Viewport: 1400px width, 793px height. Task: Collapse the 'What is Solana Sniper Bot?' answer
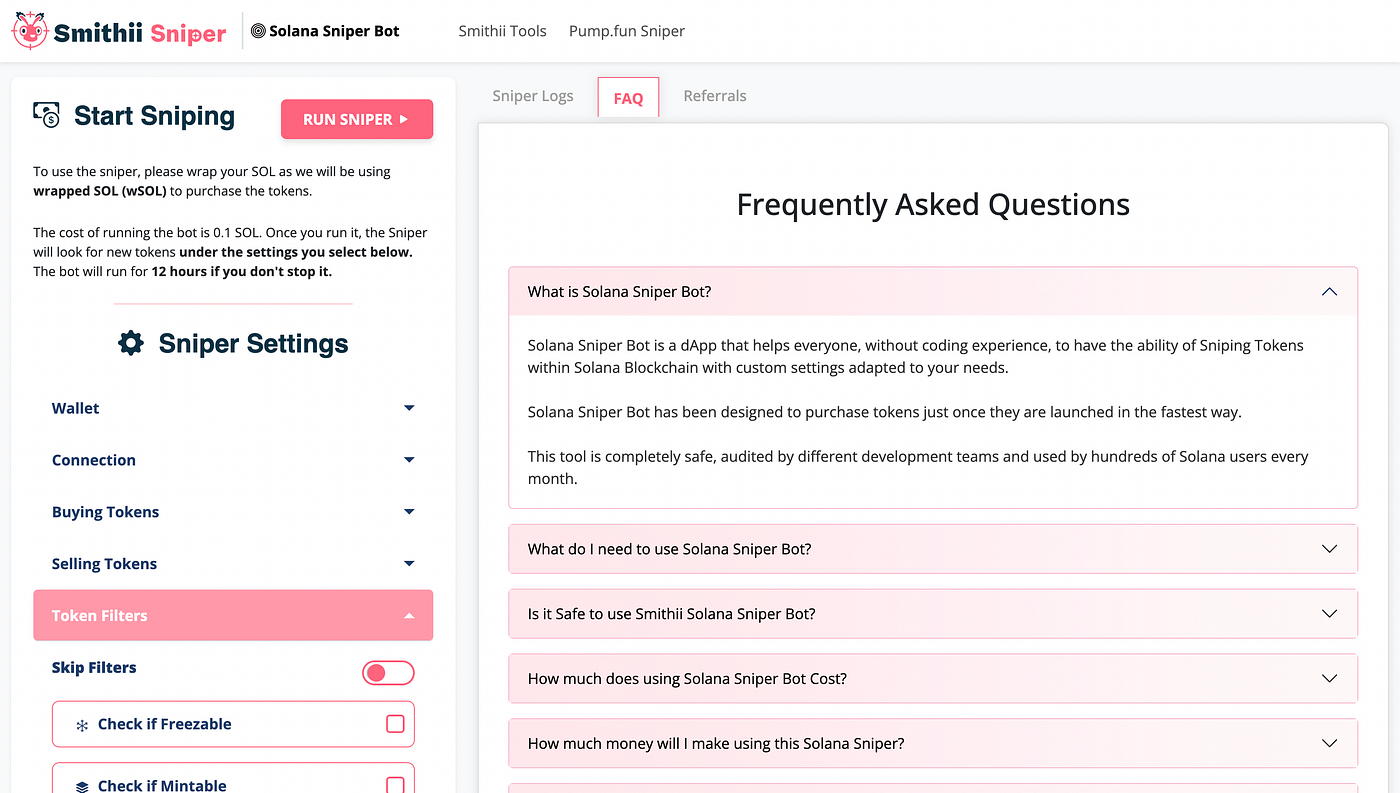tap(933, 292)
